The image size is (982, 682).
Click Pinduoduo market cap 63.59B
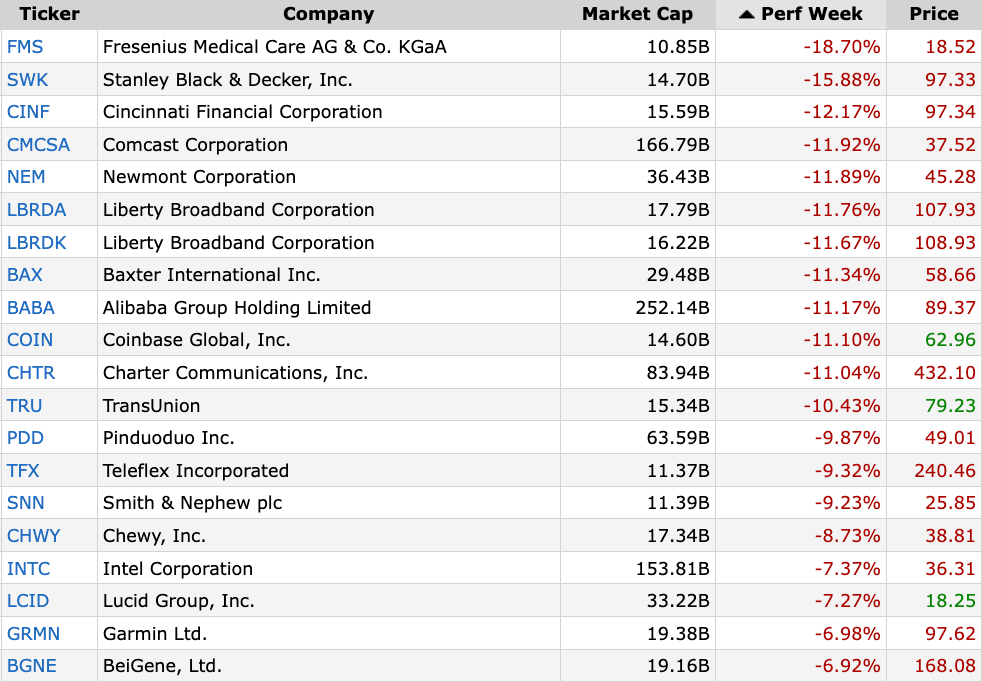coord(677,438)
